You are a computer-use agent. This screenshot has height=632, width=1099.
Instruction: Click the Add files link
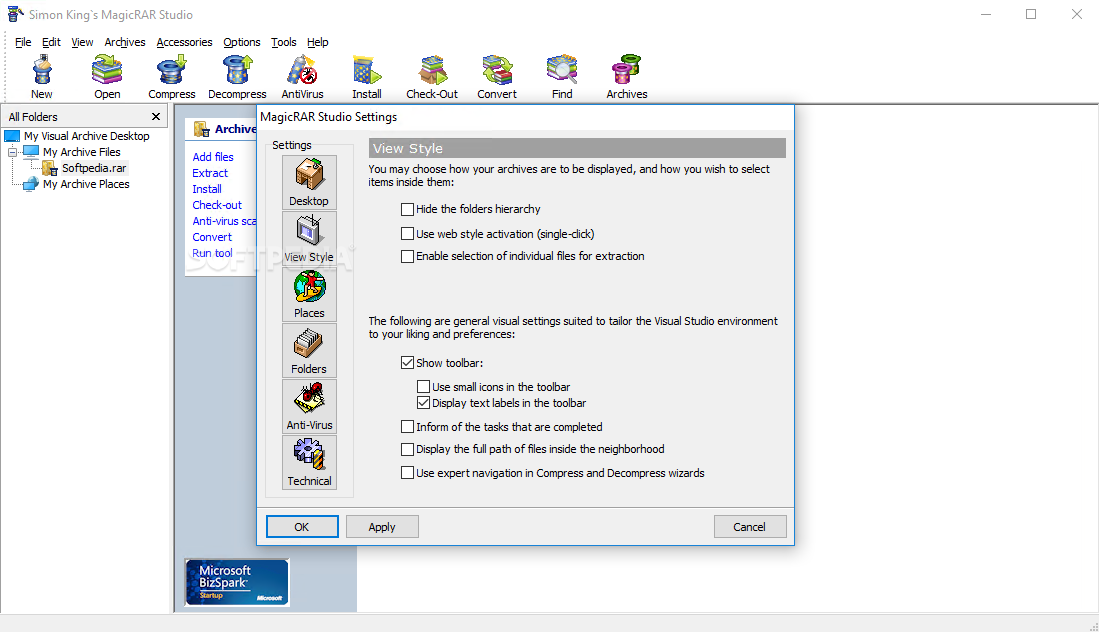(213, 157)
